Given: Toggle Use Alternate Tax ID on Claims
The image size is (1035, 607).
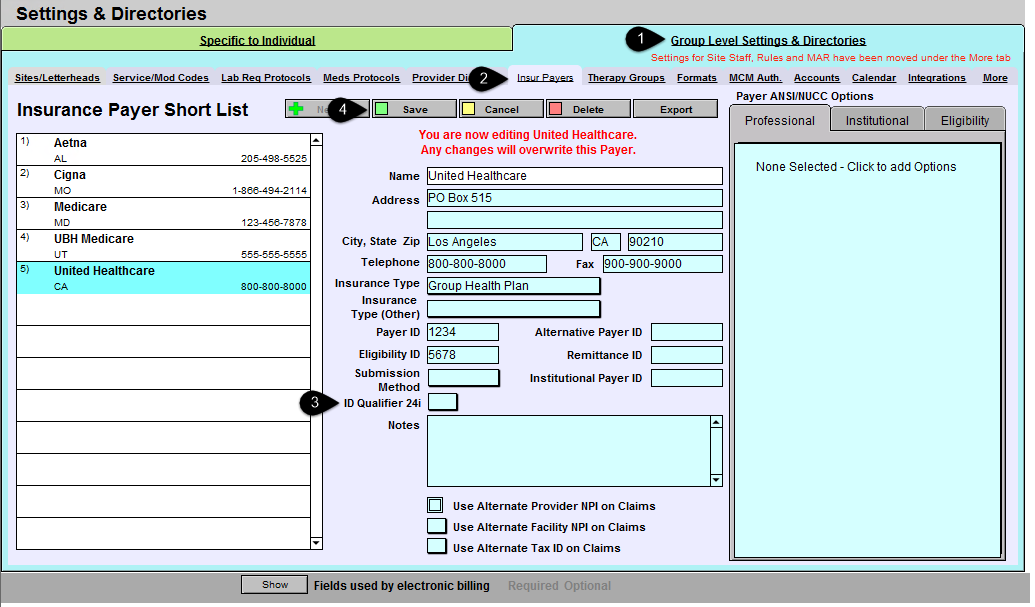Looking at the screenshot, I should click(x=436, y=547).
